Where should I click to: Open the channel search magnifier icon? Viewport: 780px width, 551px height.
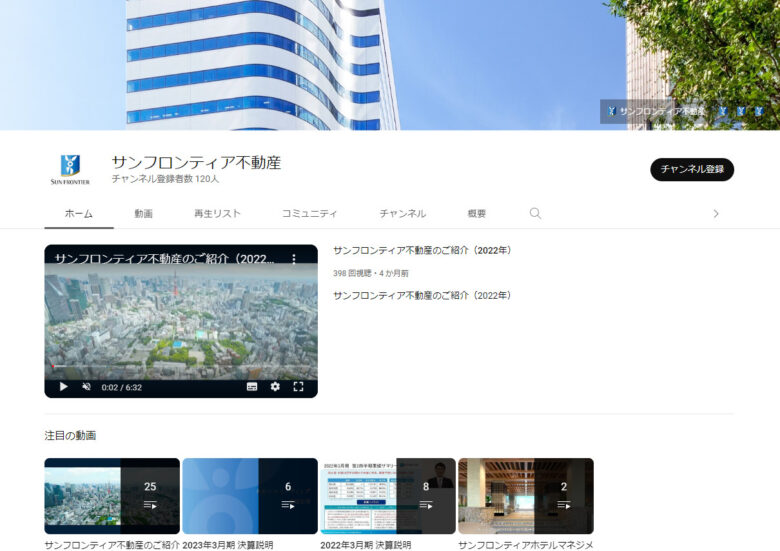(535, 213)
